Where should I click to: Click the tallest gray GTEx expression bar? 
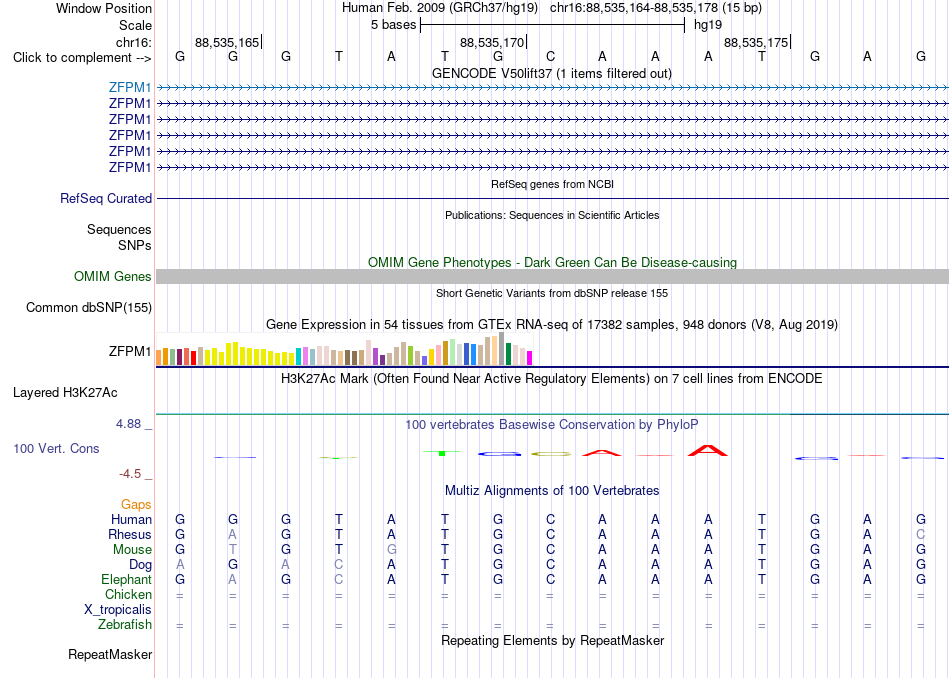point(501,348)
